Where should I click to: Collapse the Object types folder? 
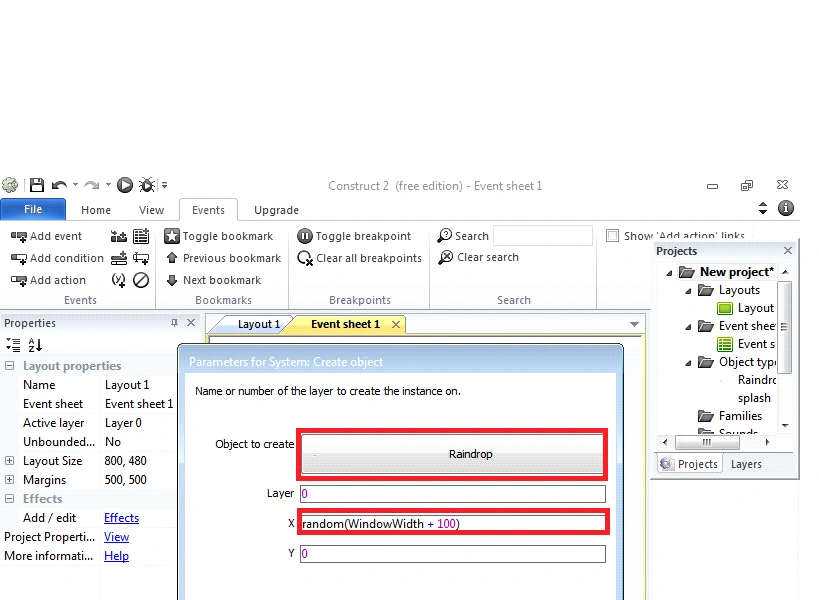pos(688,363)
